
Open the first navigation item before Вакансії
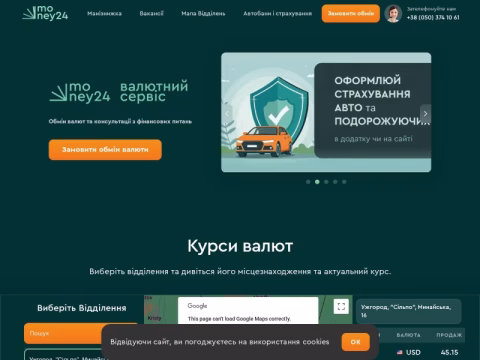[104, 14]
